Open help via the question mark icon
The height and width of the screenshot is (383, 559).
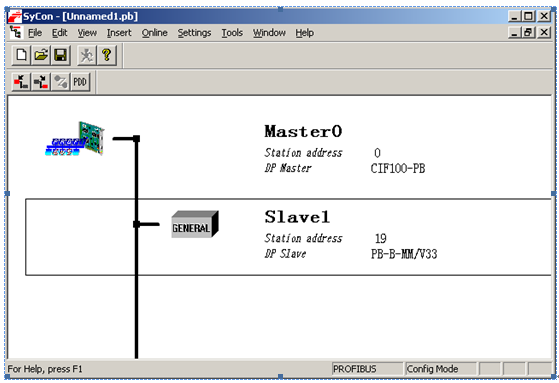click(107, 56)
